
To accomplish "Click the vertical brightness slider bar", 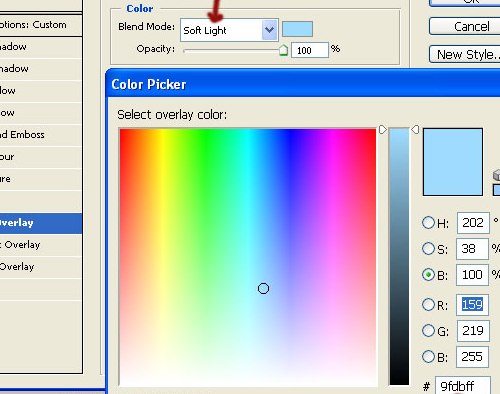I will click(399, 257).
